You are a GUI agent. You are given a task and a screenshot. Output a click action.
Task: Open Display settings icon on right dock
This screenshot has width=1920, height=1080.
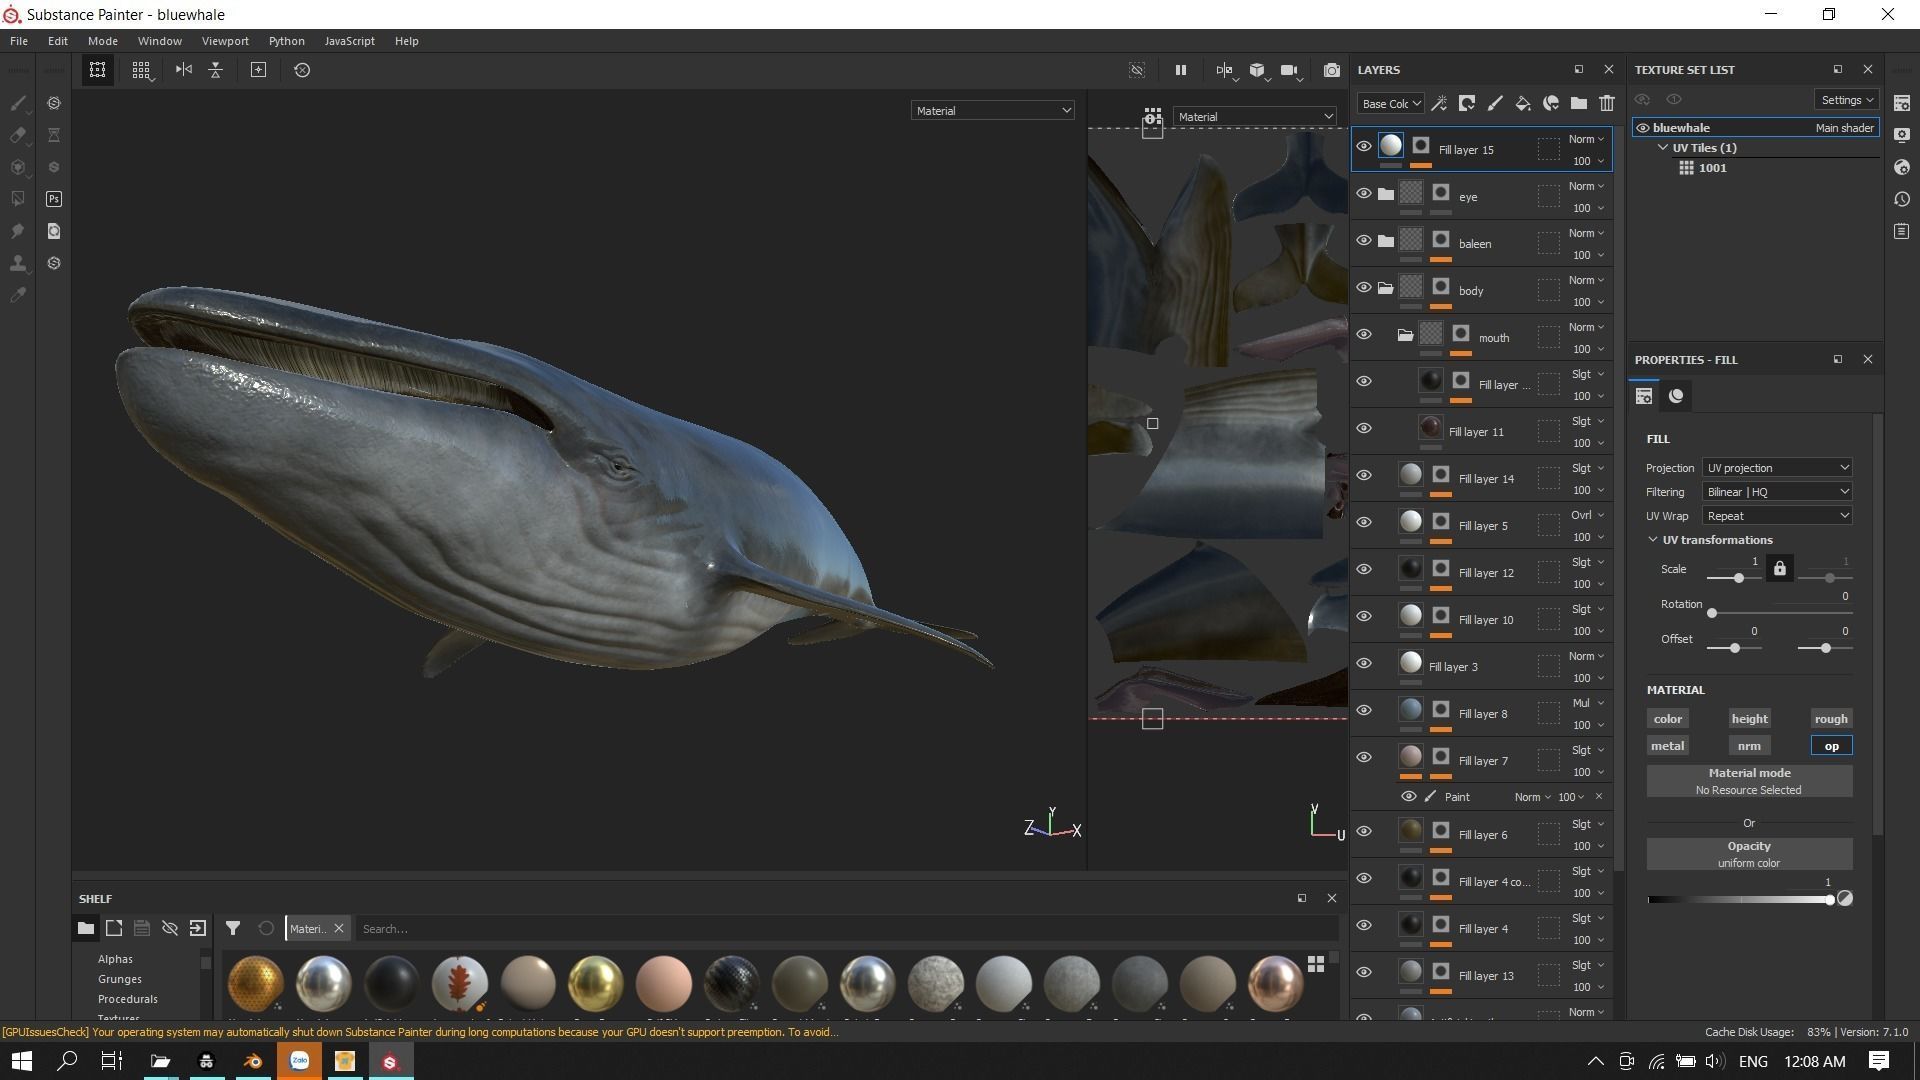(x=1902, y=135)
